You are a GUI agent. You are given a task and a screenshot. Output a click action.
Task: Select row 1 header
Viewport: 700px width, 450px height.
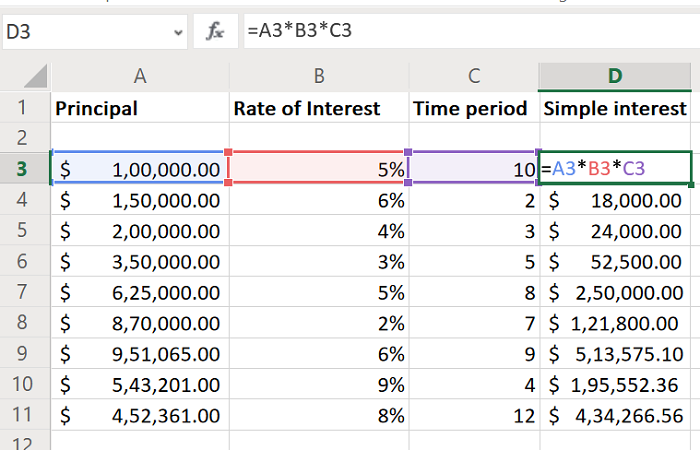[23, 108]
